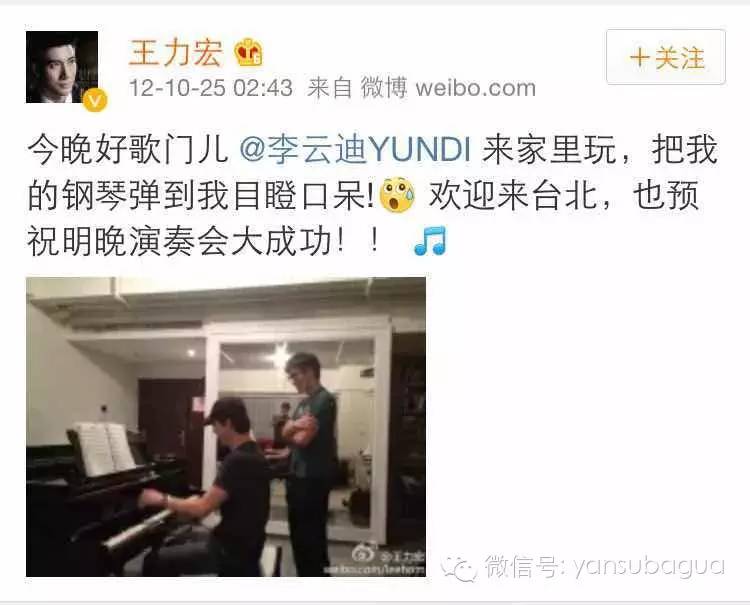Click the sheet music in the photo

pyautogui.click(x=104, y=449)
